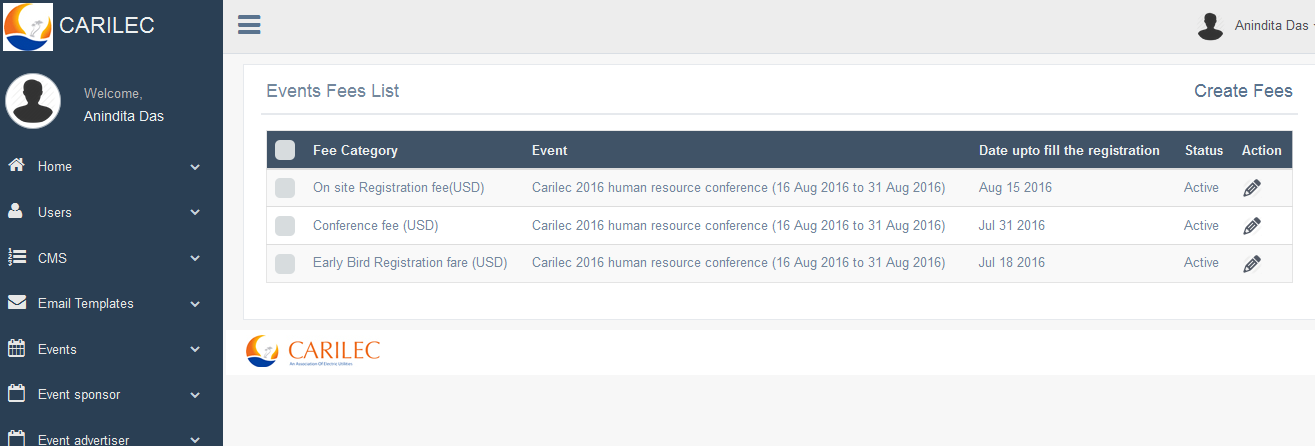
Task: Expand the Events sidebar chevron
Action: tap(195, 350)
